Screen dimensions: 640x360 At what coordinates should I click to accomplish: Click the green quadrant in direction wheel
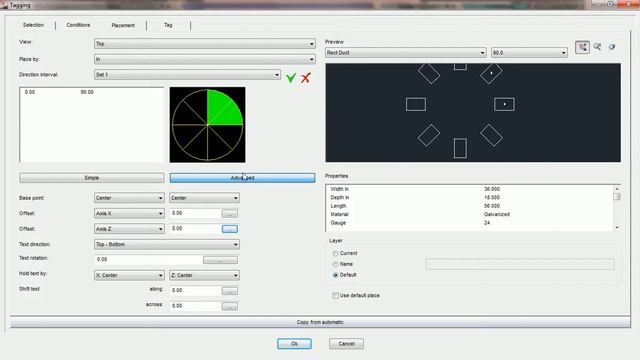(x=222, y=108)
